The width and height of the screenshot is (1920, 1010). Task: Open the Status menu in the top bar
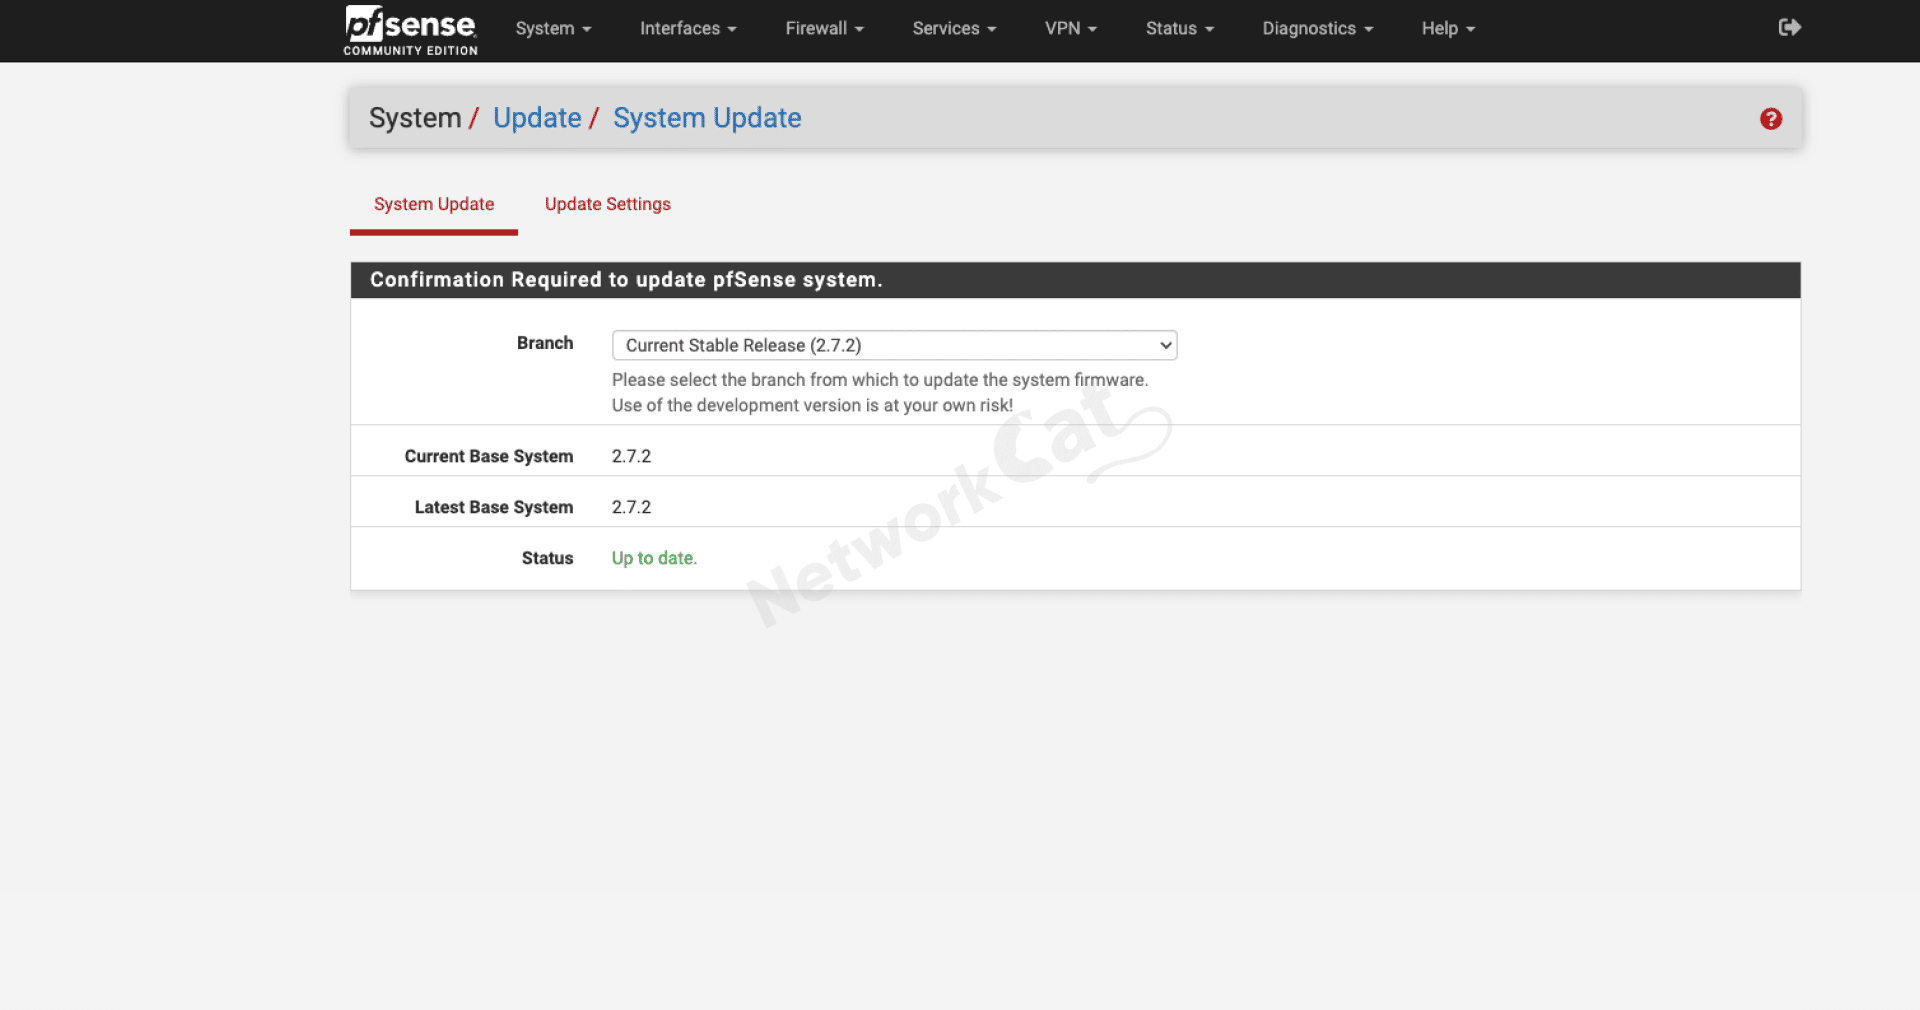click(x=1179, y=29)
